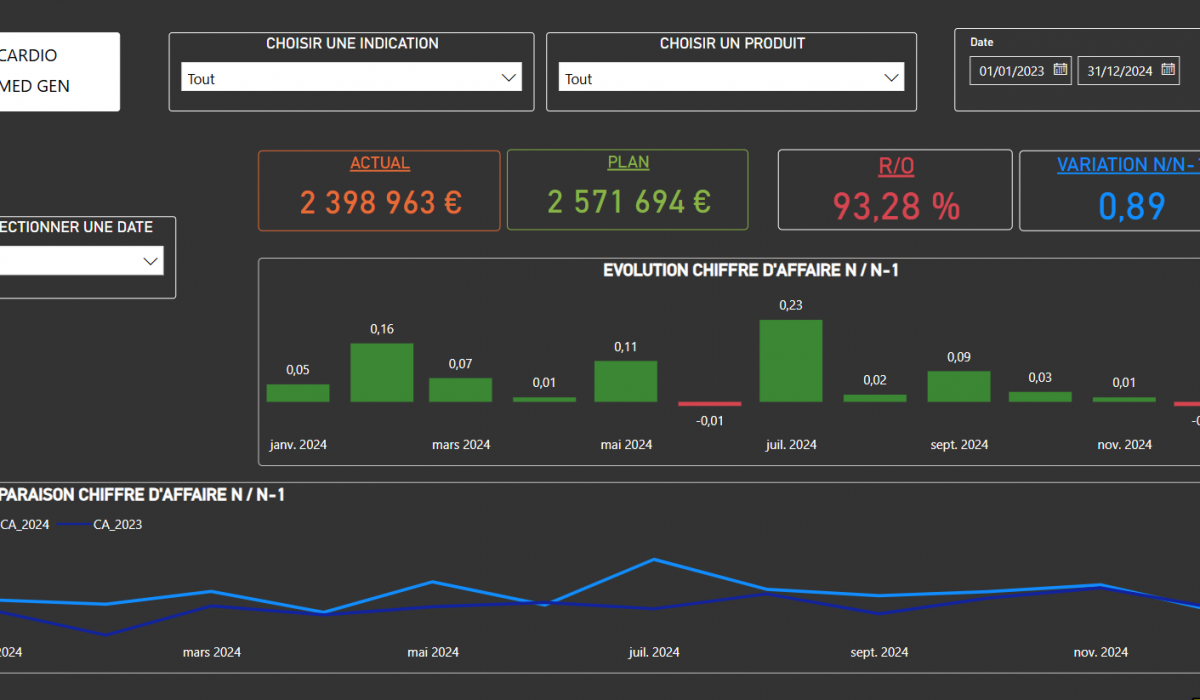
Task: Select the tallest green bar labeled 0,23
Action: 791,361
